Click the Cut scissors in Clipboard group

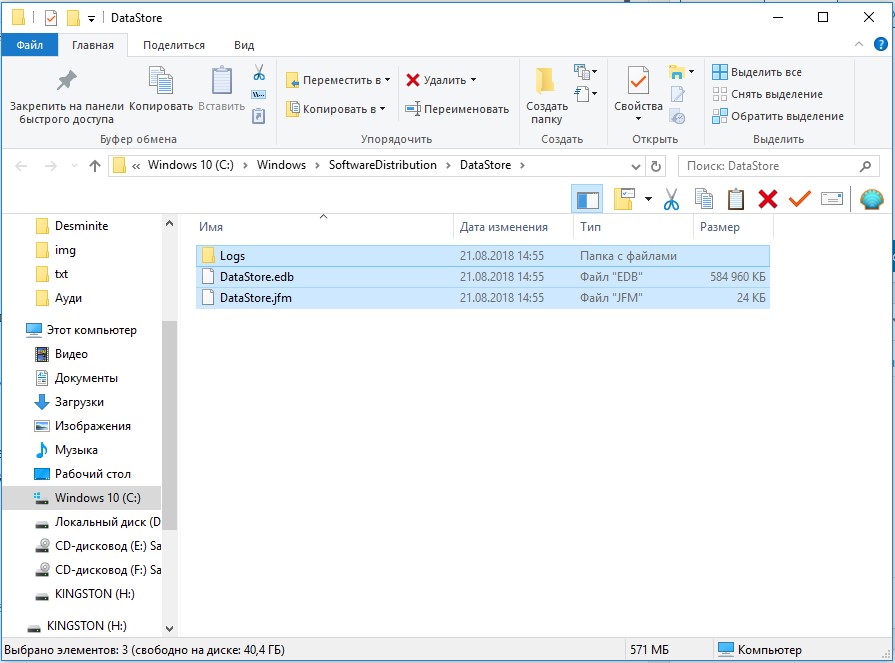click(259, 72)
